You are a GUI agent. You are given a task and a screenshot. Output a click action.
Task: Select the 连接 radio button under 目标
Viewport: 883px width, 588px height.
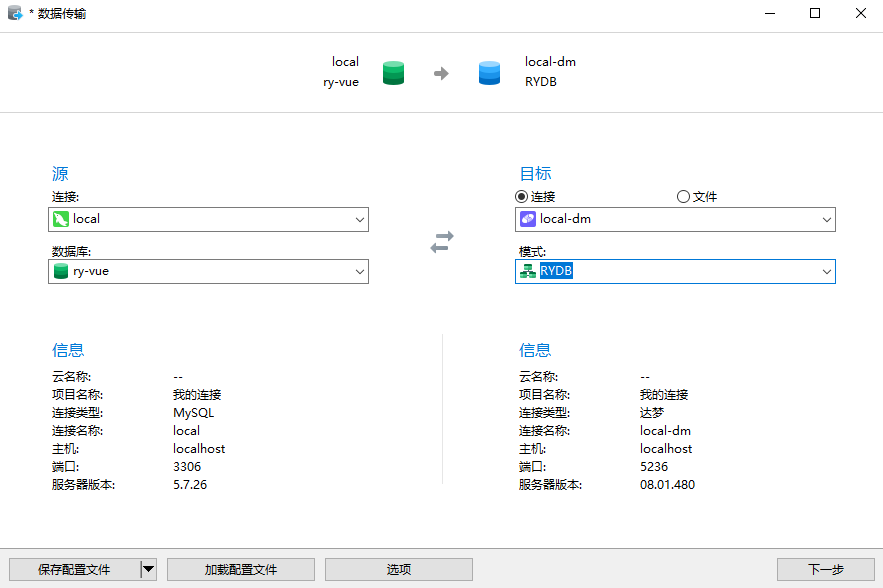(x=517, y=196)
